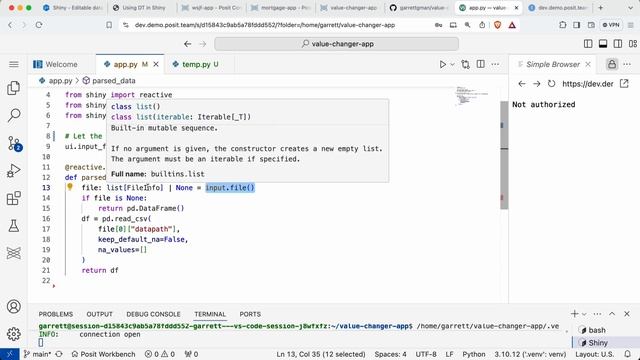Open notifications bell in status bar
The width and height of the screenshot is (640, 360).
click(627, 354)
